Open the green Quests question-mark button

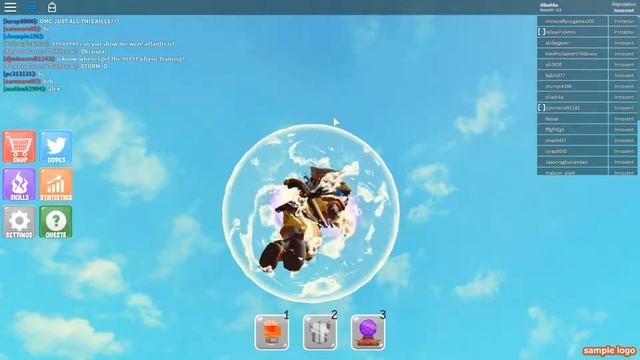(x=56, y=222)
